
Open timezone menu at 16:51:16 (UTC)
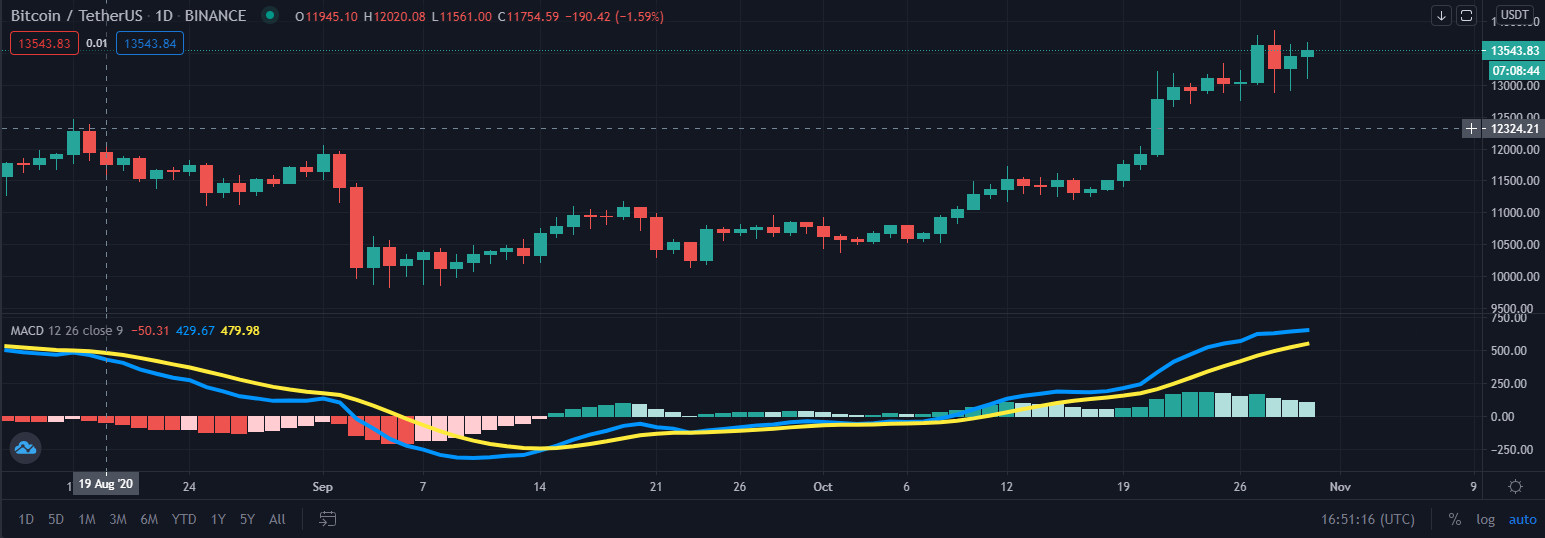click(1368, 519)
